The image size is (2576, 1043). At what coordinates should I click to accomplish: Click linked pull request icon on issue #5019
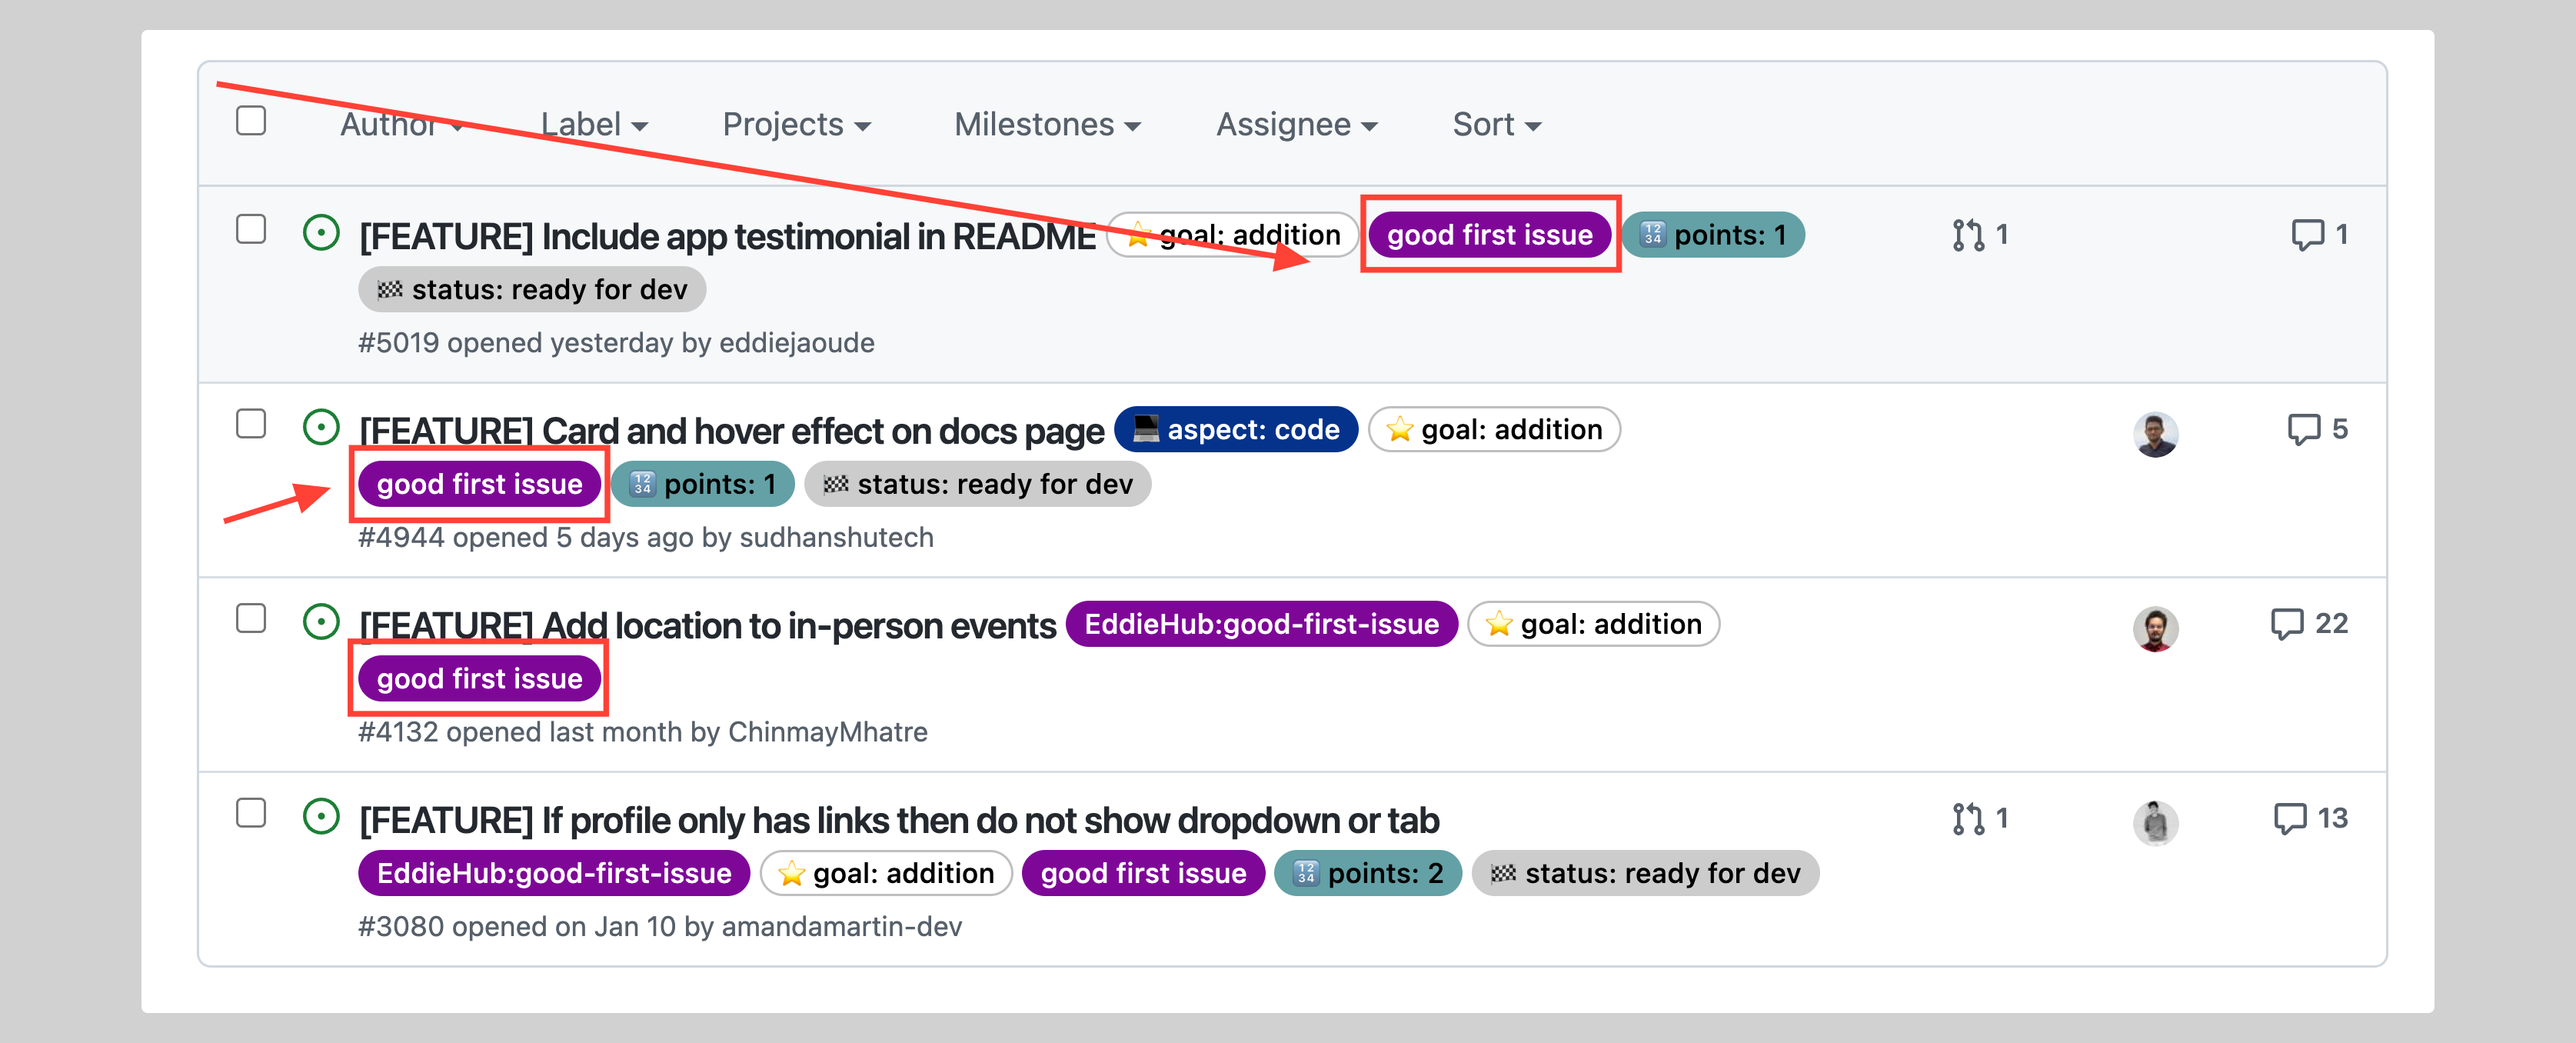[x=1967, y=235]
